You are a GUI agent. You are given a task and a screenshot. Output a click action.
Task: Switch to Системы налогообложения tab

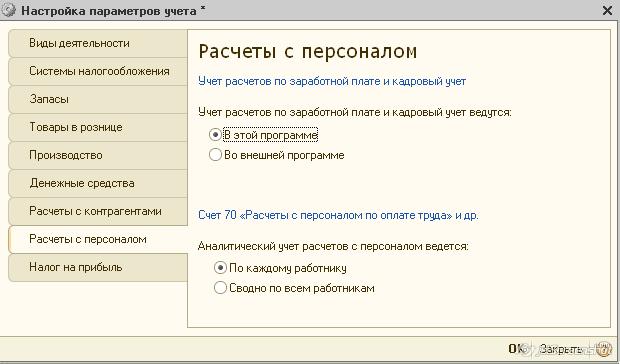point(98,71)
